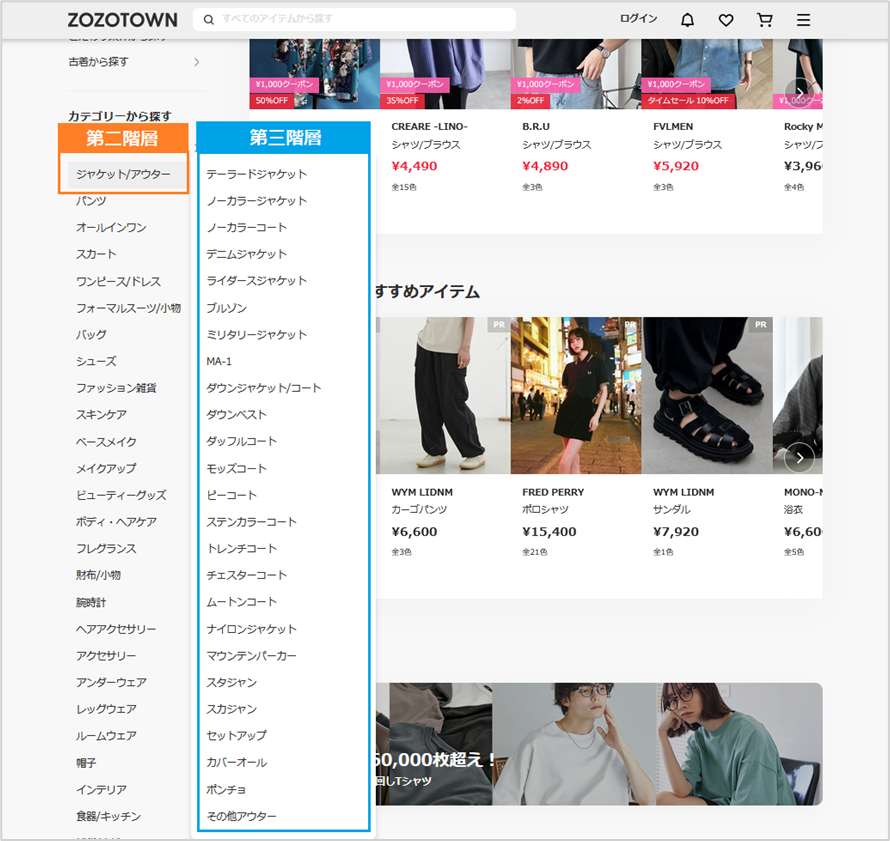Choose ミリタリージャケット subcategory
The width and height of the screenshot is (890, 841).
(257, 335)
